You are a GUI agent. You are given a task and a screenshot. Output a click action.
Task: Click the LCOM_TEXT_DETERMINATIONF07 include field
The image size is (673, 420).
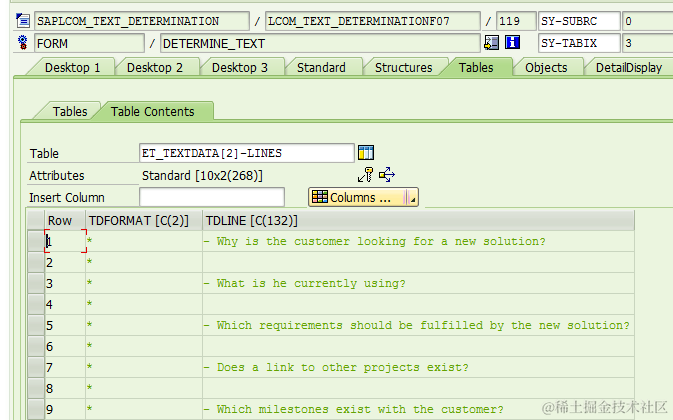pyautogui.click(x=373, y=21)
